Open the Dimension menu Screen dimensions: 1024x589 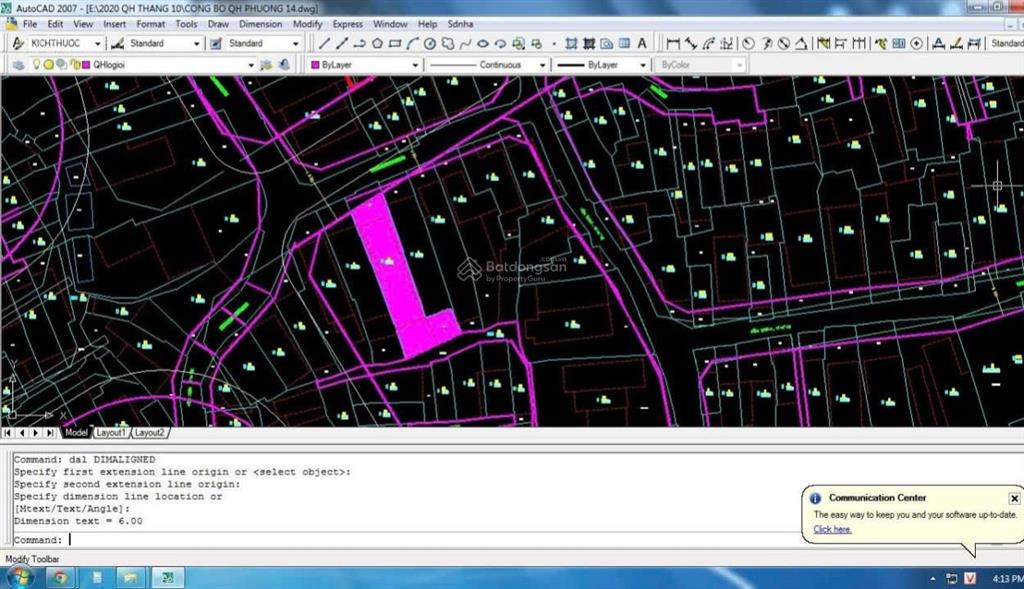[260, 23]
